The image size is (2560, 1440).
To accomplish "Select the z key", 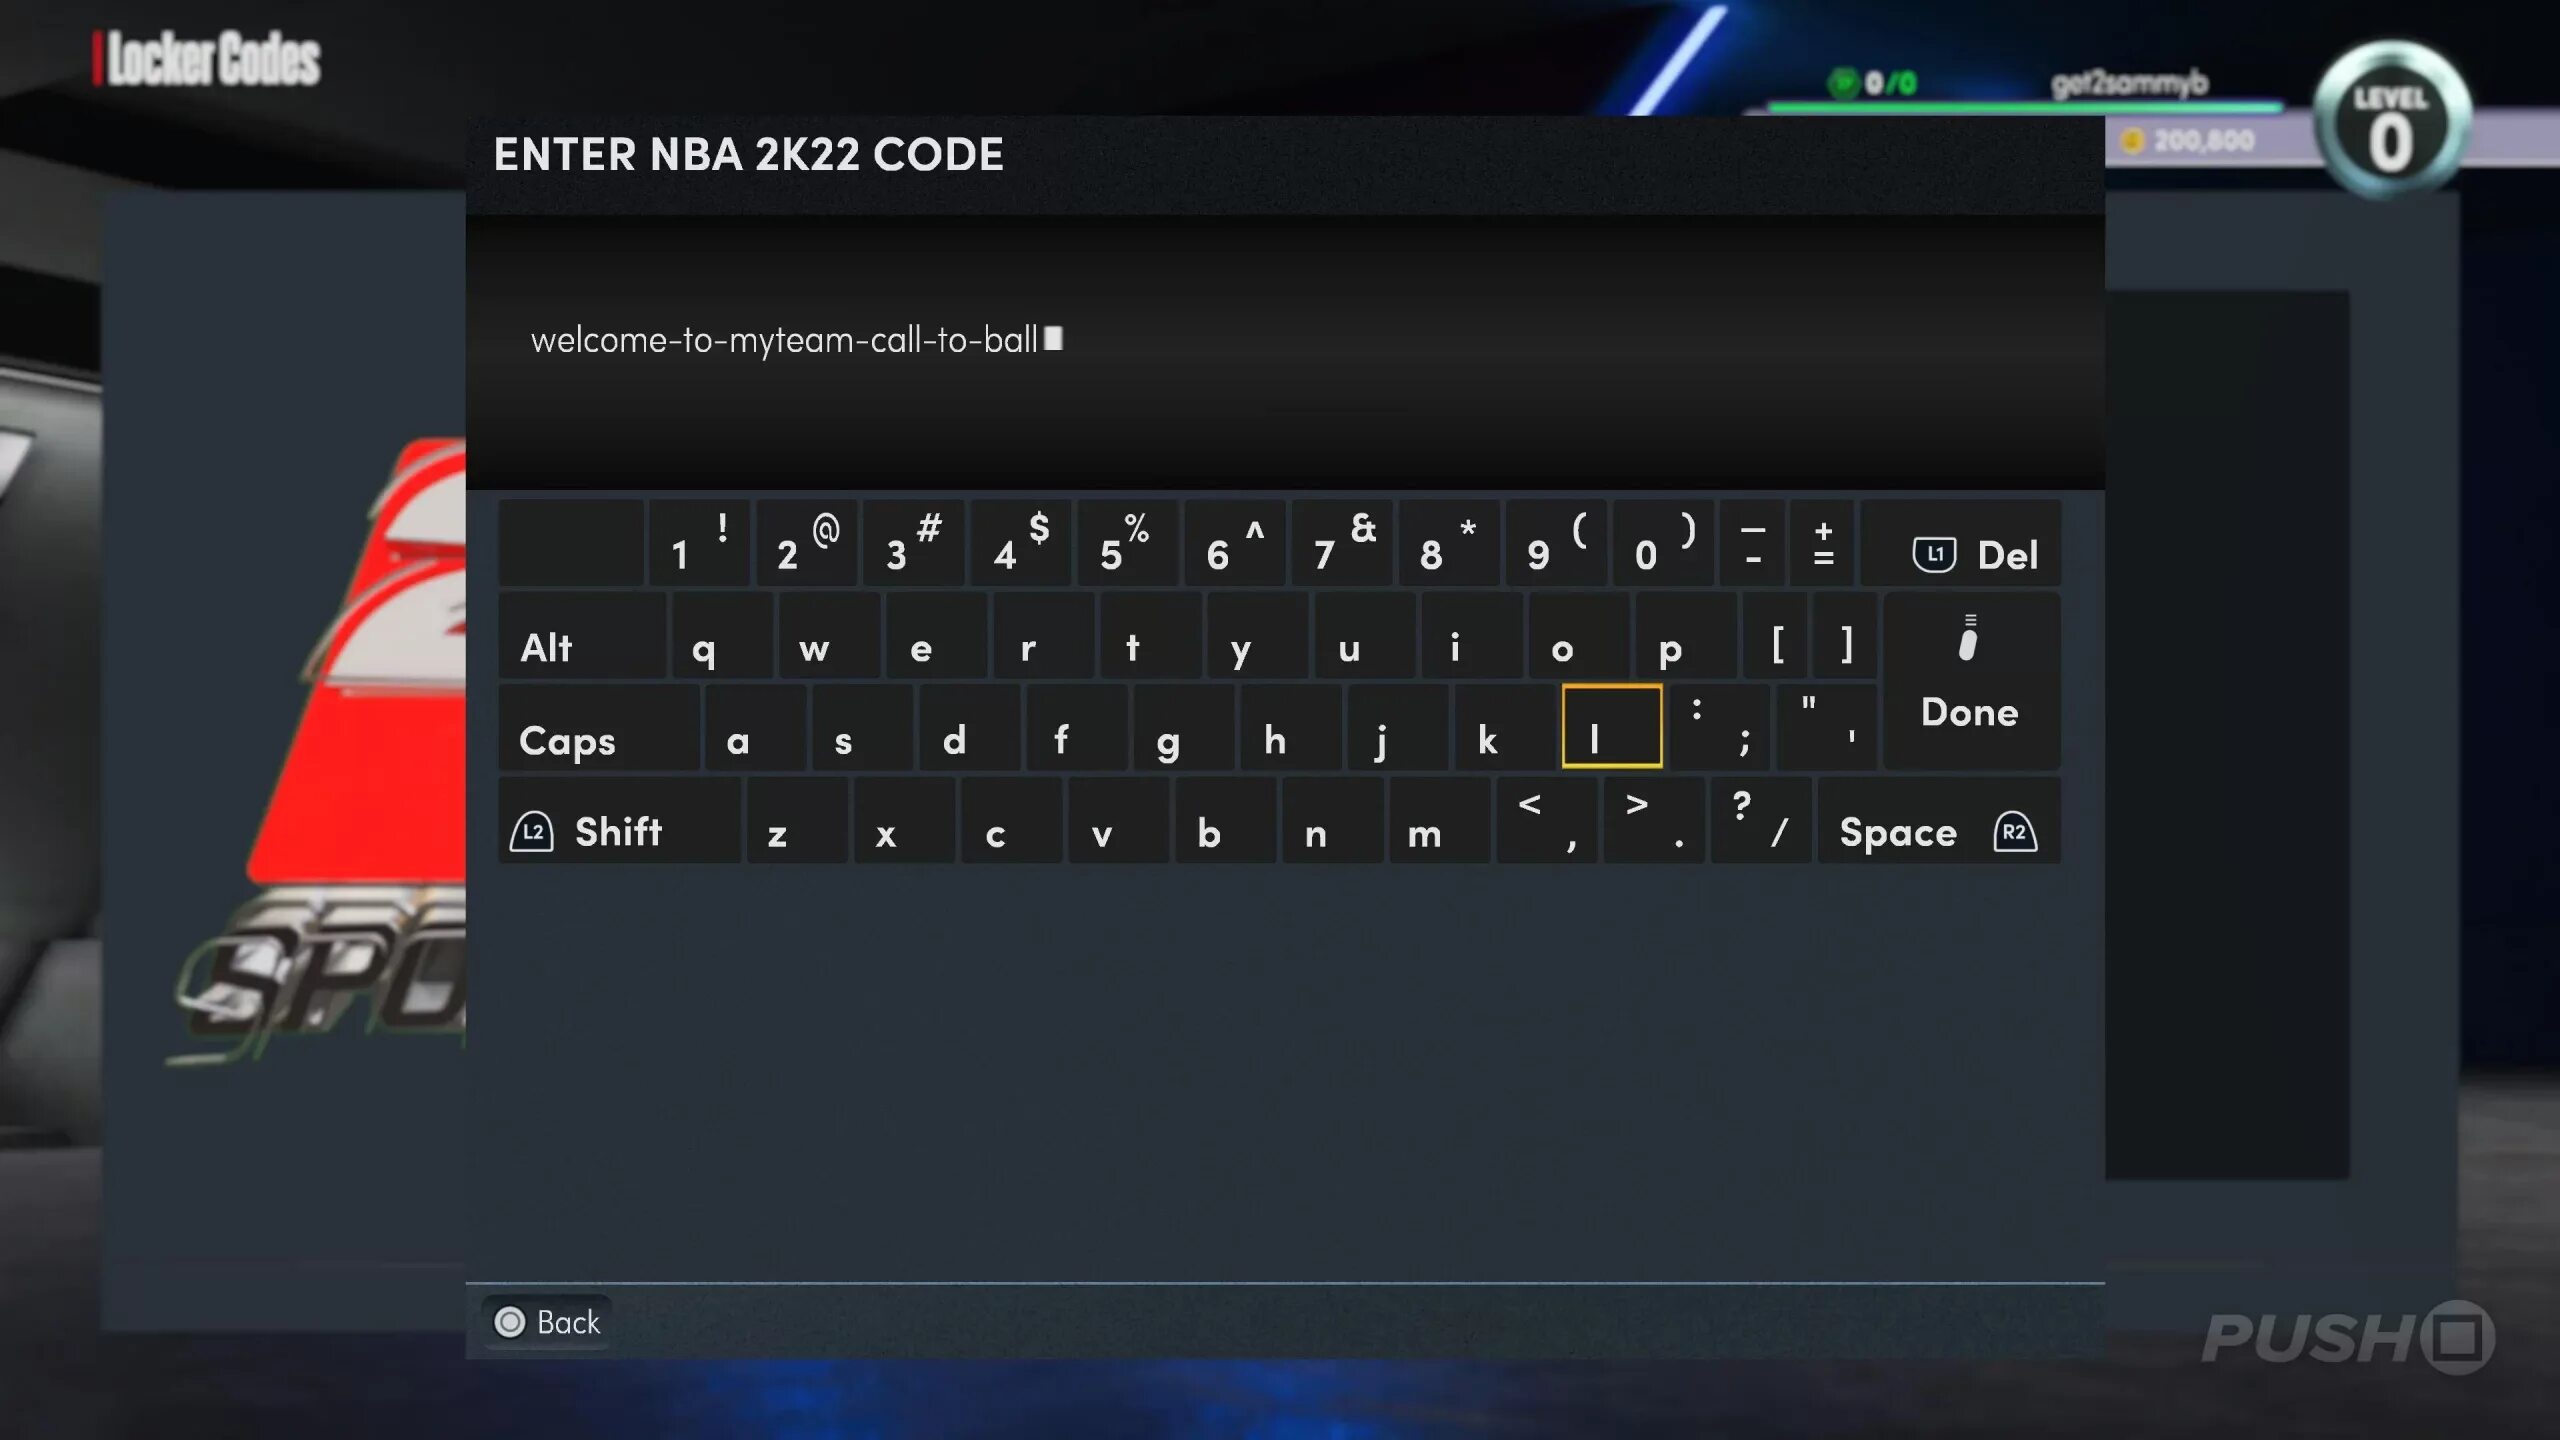I will pos(797,820).
